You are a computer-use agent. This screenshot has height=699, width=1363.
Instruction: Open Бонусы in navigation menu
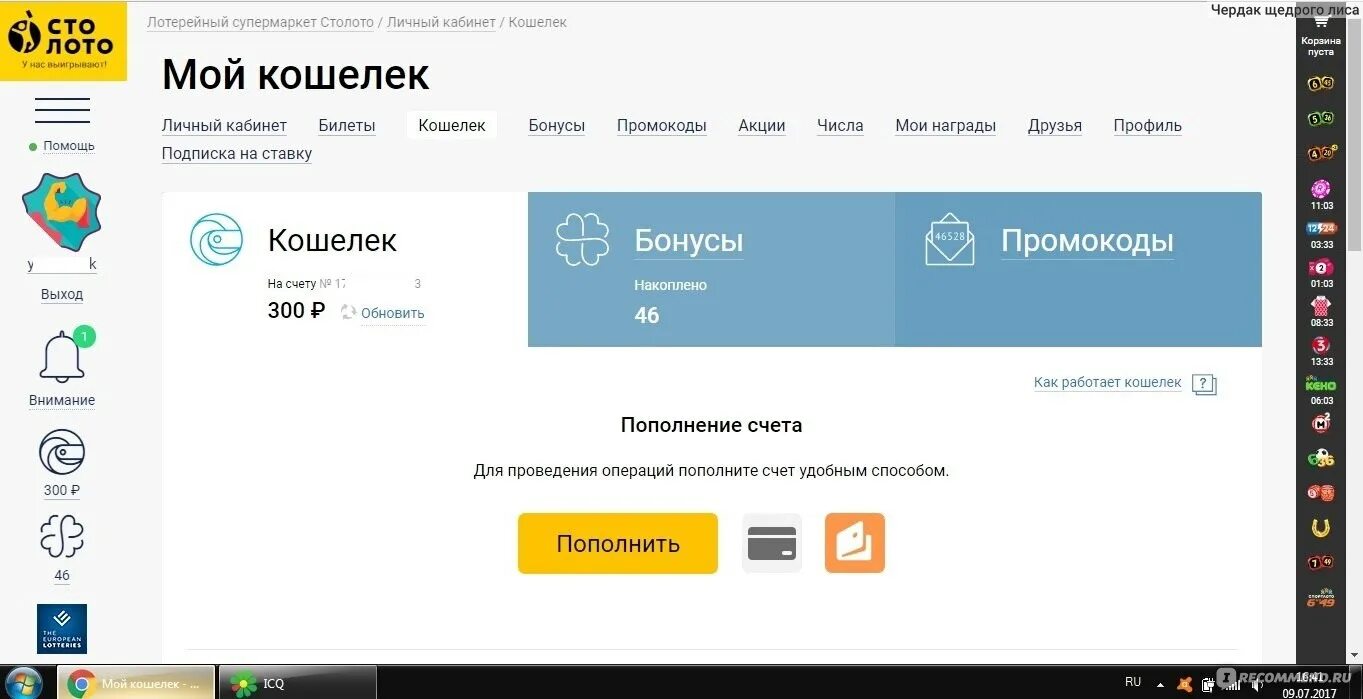click(x=557, y=126)
